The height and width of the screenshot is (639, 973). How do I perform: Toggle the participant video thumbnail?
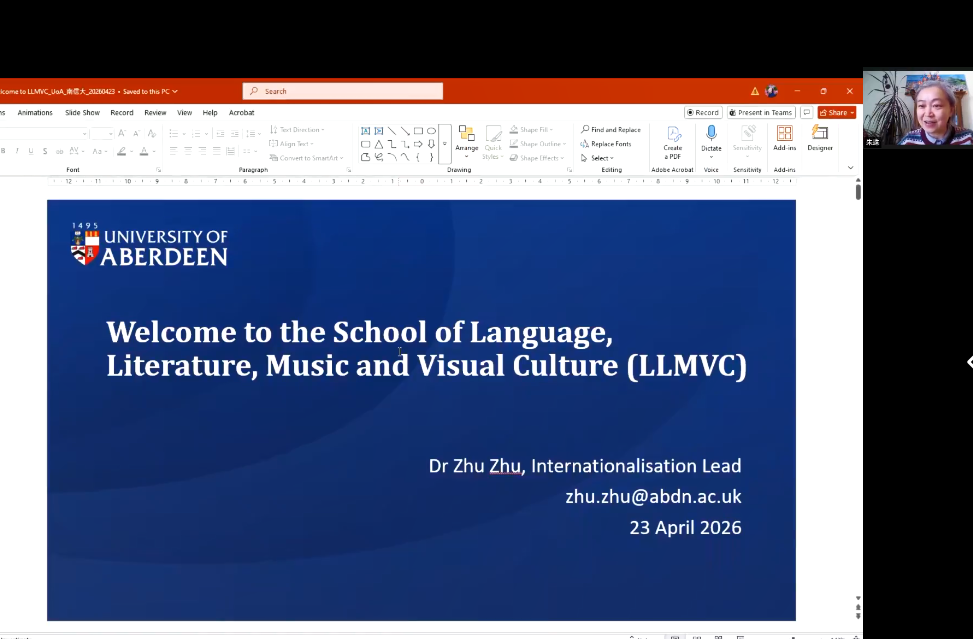917,109
